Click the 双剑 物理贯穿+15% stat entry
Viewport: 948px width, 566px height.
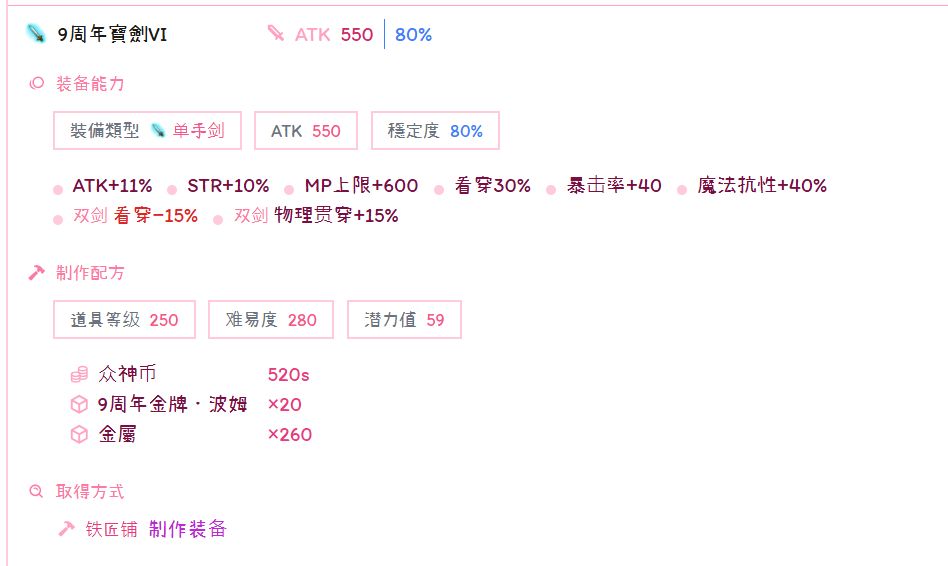[x=316, y=216]
